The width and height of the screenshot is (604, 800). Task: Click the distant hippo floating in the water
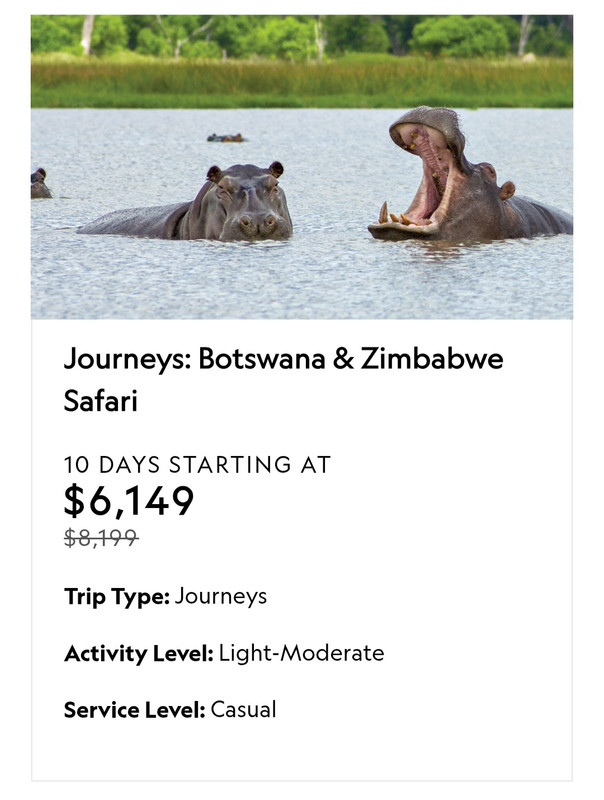click(226, 138)
